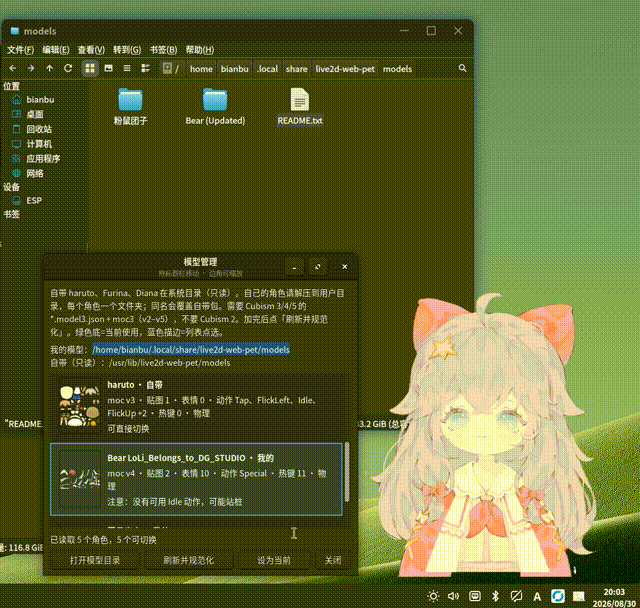Jump to the home path segment
Screen dimensions: 640x608
[201, 69]
